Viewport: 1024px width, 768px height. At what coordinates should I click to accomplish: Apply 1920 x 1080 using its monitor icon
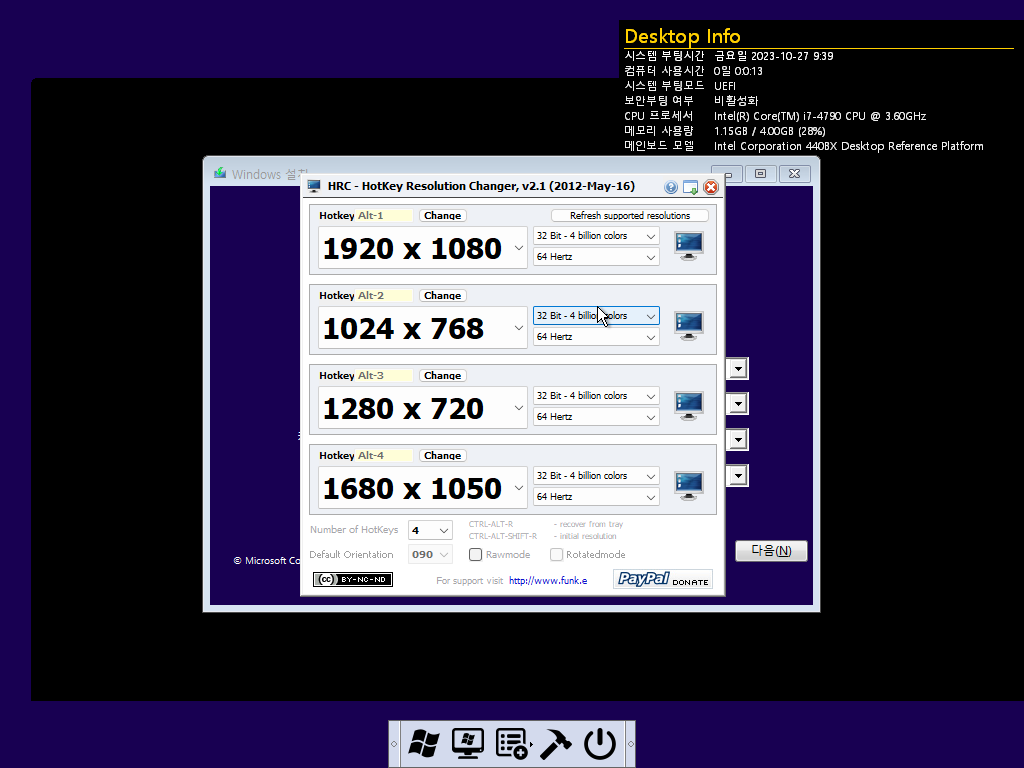[688, 246]
